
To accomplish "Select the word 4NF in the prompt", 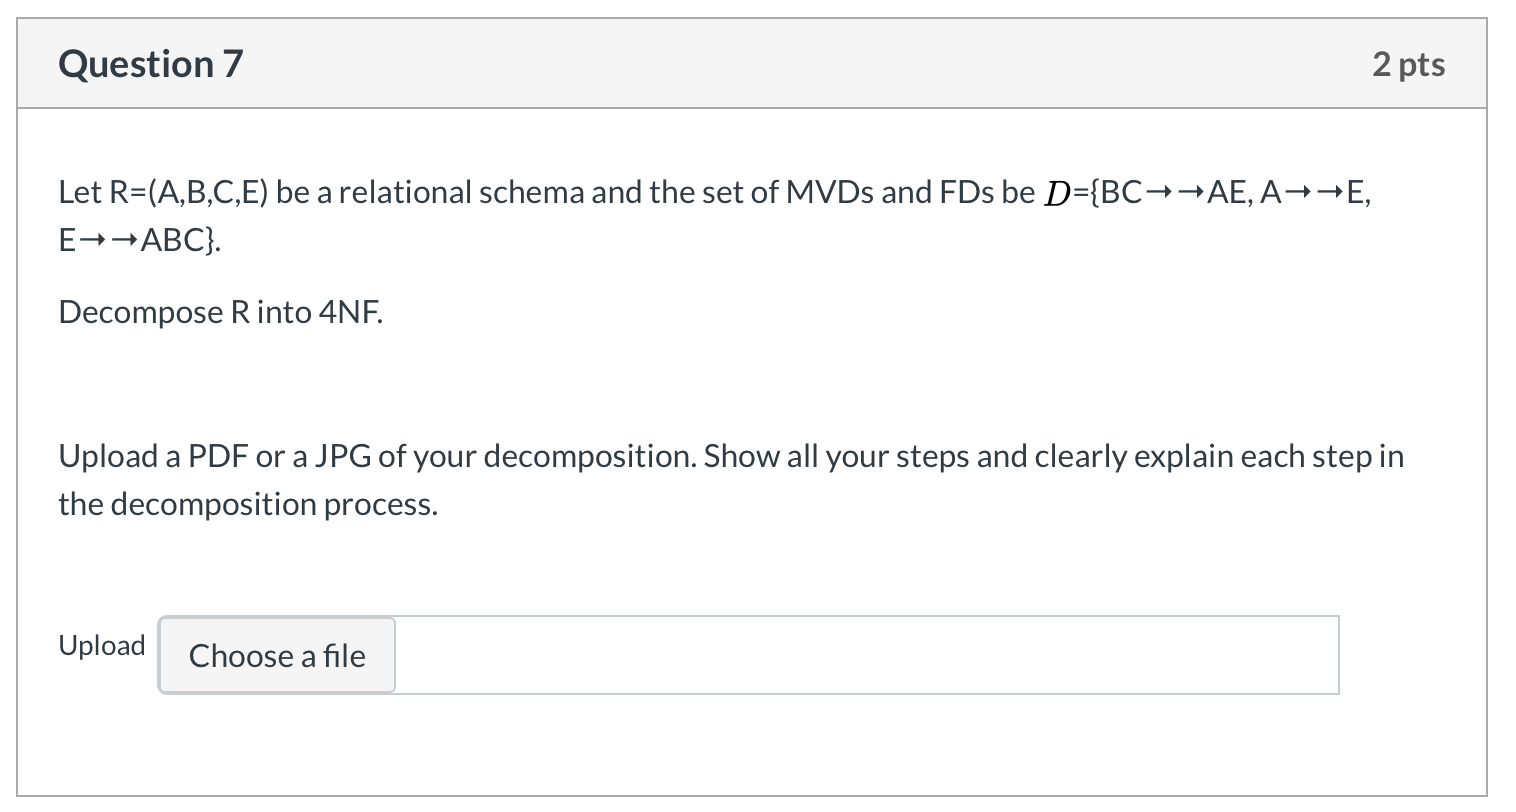I will tap(352, 312).
